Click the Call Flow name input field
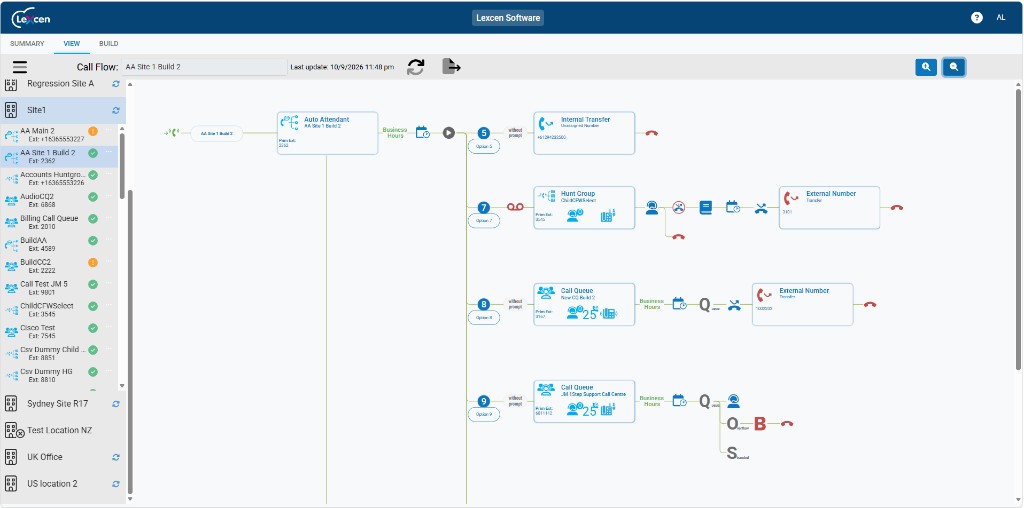The height and width of the screenshot is (508, 1024). click(x=204, y=67)
